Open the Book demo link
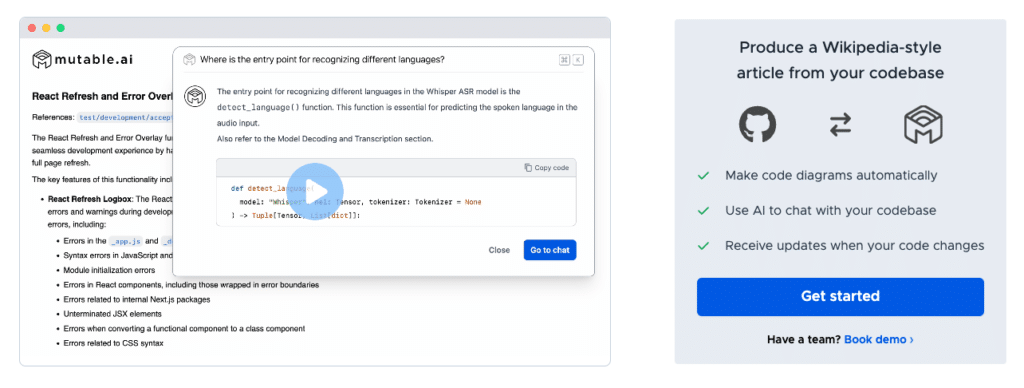This screenshot has width=1024, height=388. tap(878, 340)
